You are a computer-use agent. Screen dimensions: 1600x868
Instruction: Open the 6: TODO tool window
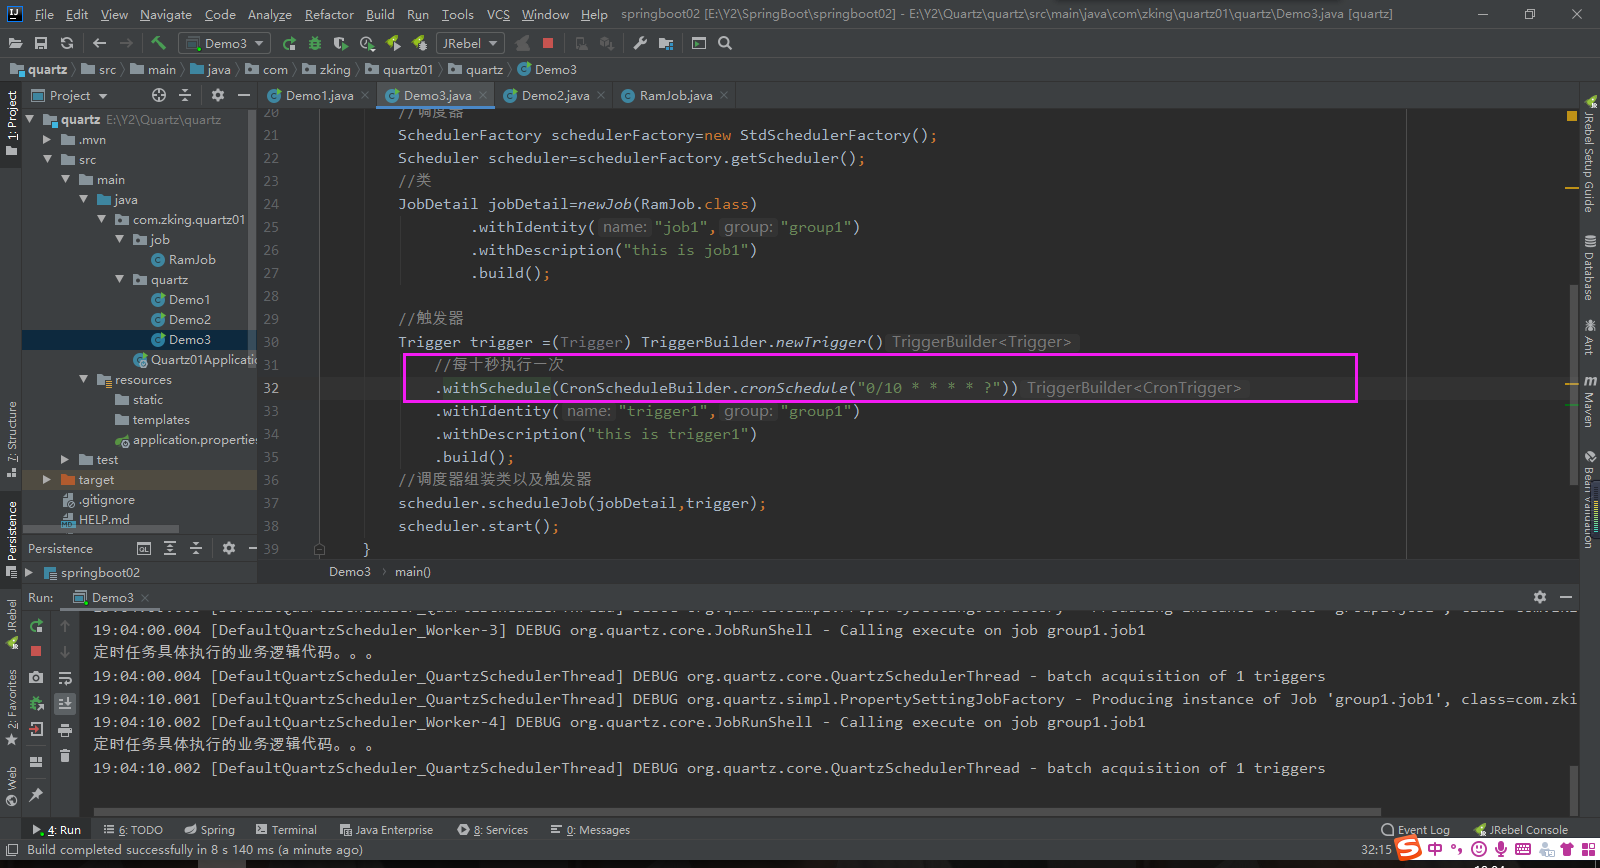[x=133, y=829]
